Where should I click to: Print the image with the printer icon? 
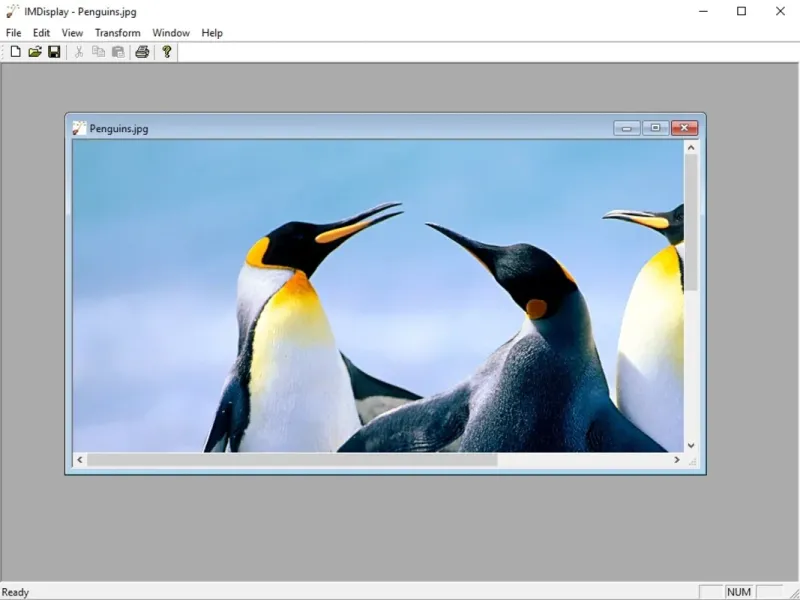142,52
